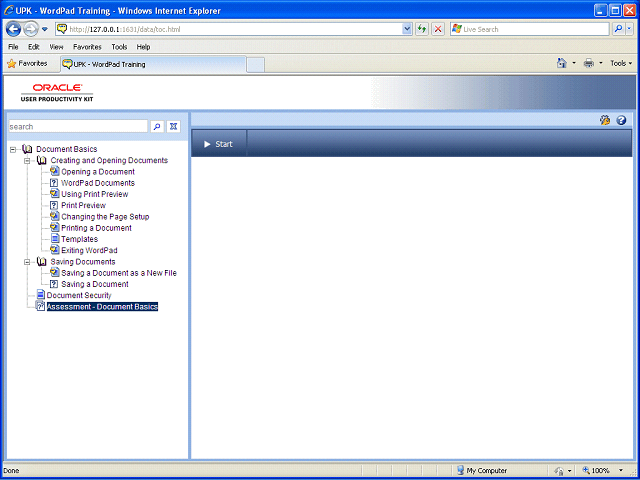The height and width of the screenshot is (480, 640).
Task: Open the Preferences gear icon
Action: coord(605,120)
